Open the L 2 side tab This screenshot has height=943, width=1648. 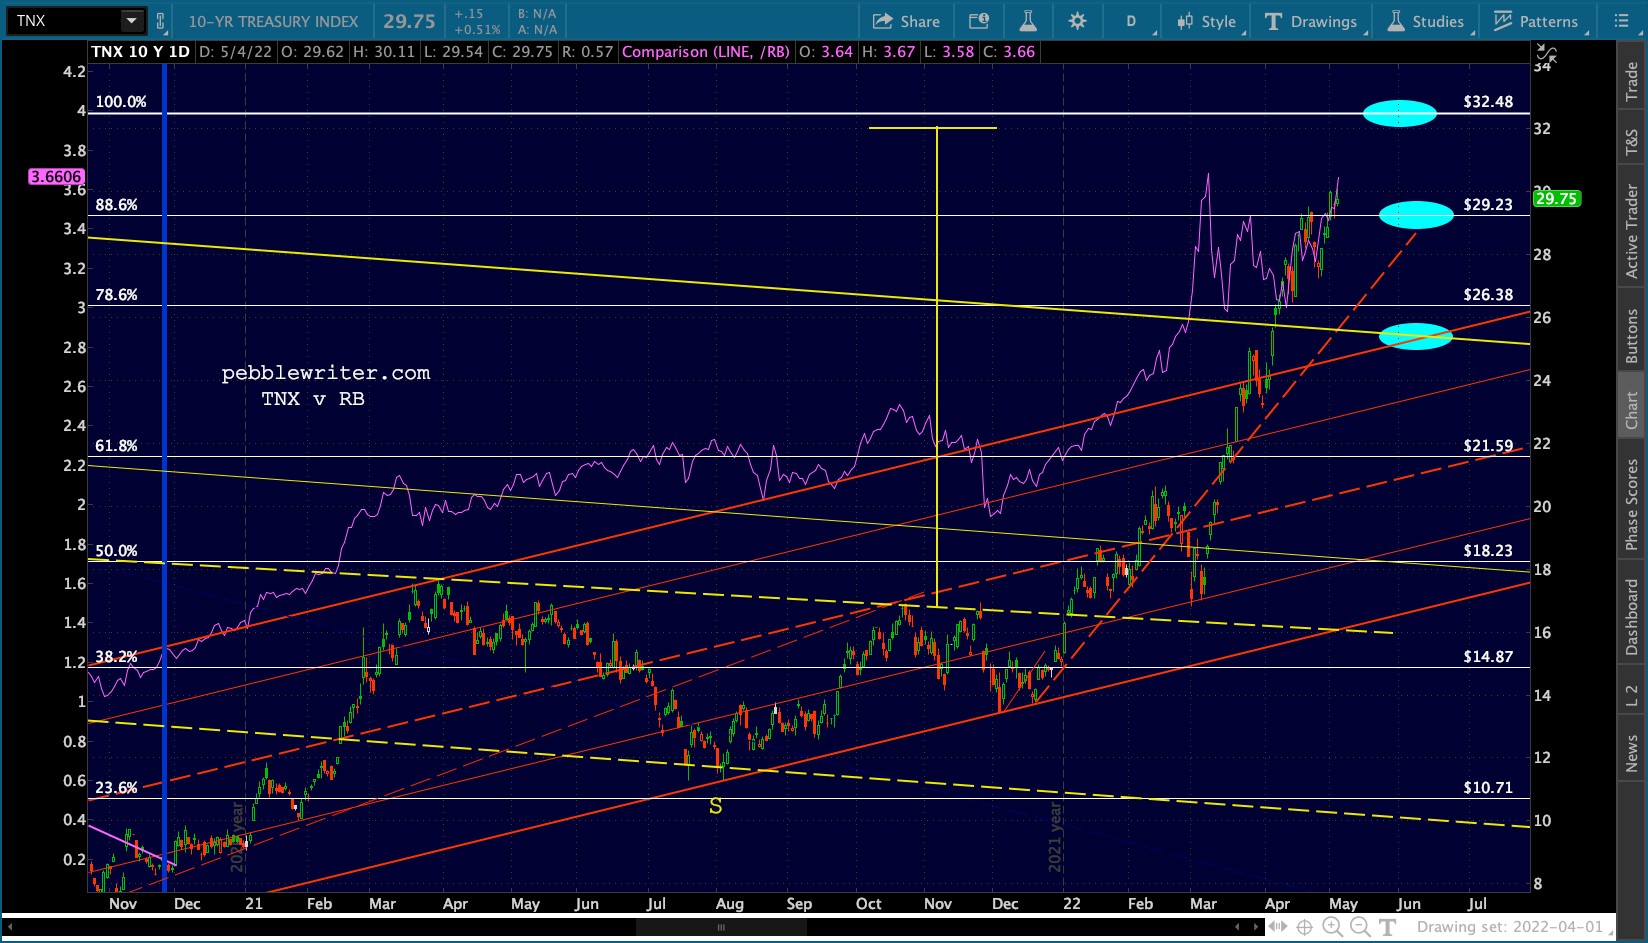pos(1632,695)
